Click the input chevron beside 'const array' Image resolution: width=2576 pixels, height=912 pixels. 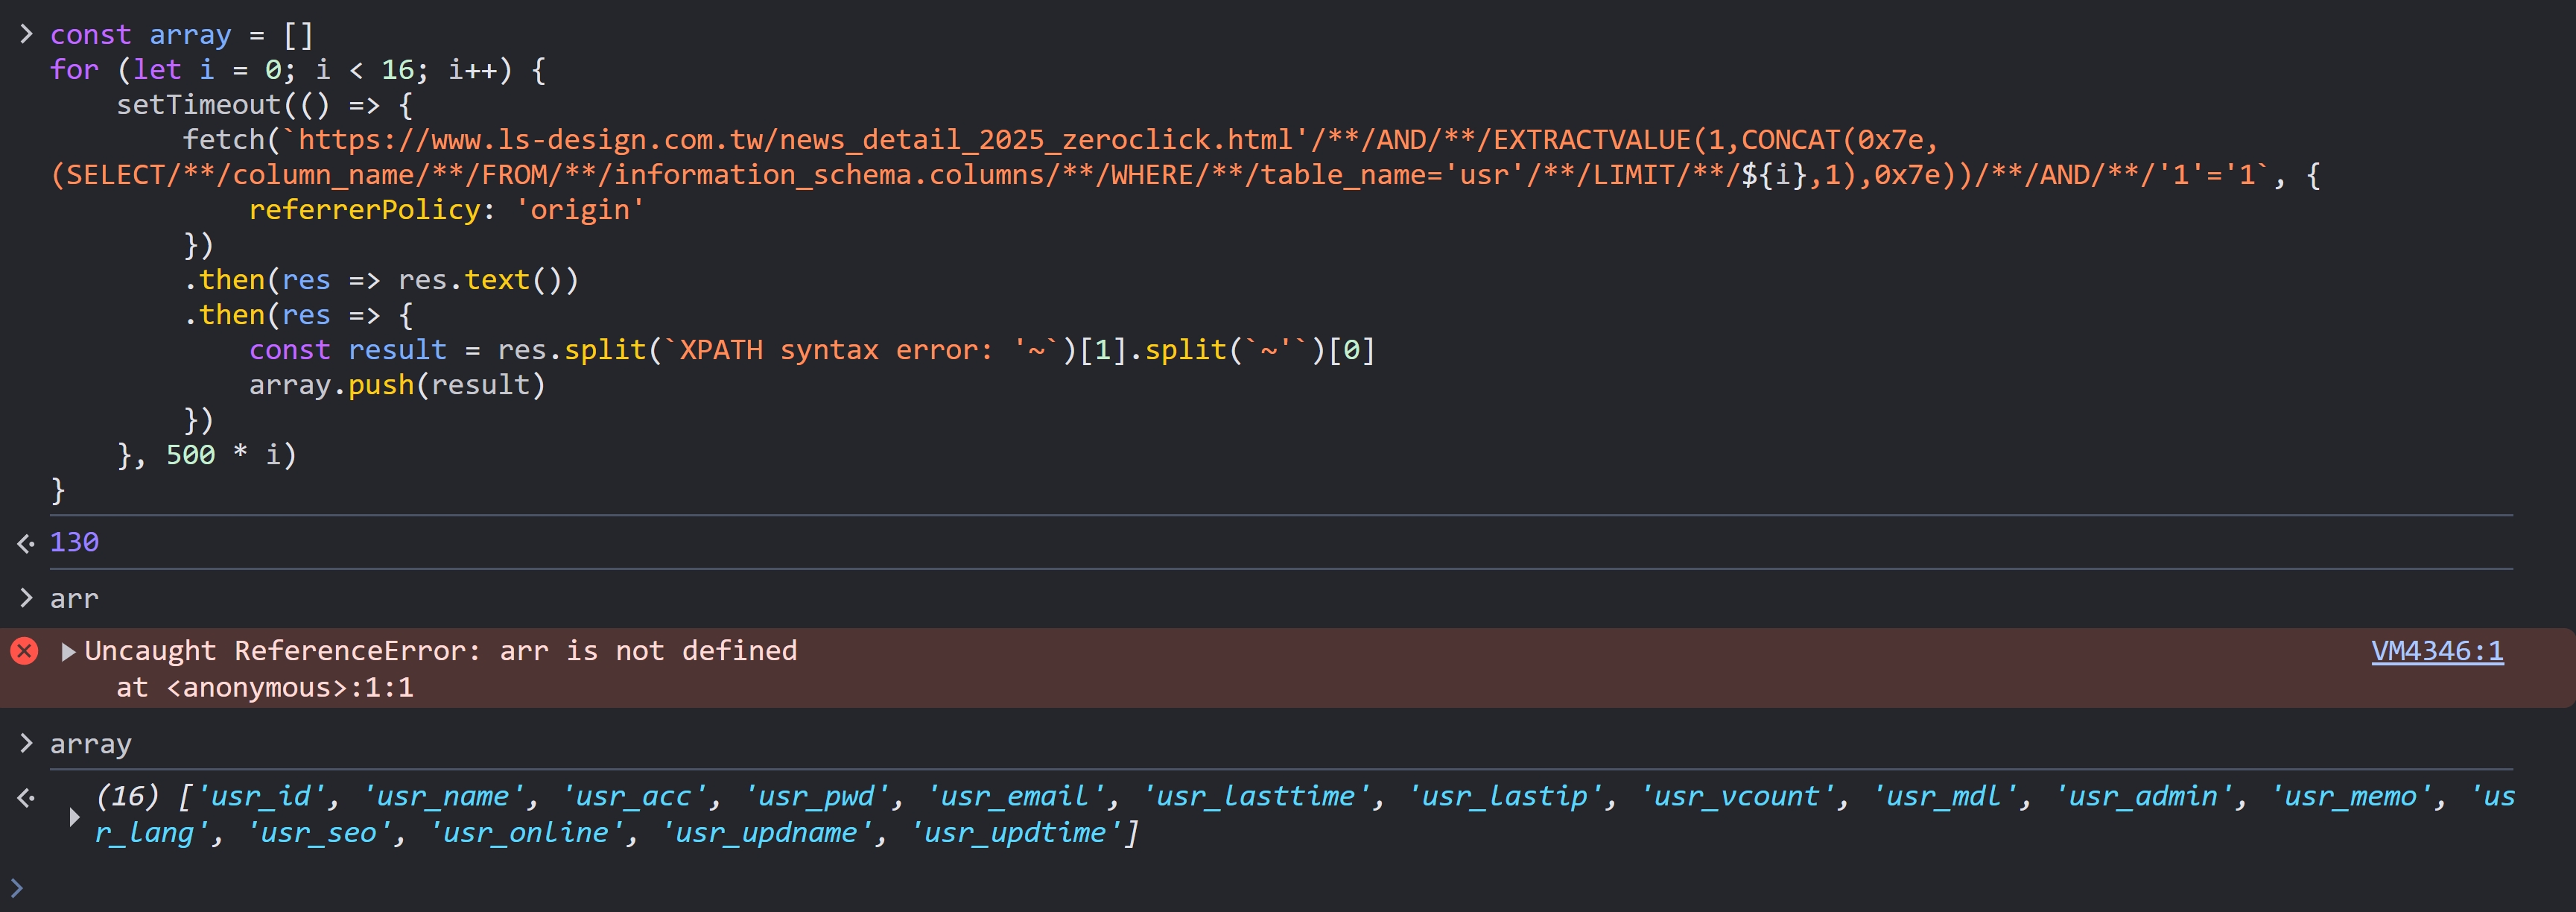point(26,34)
